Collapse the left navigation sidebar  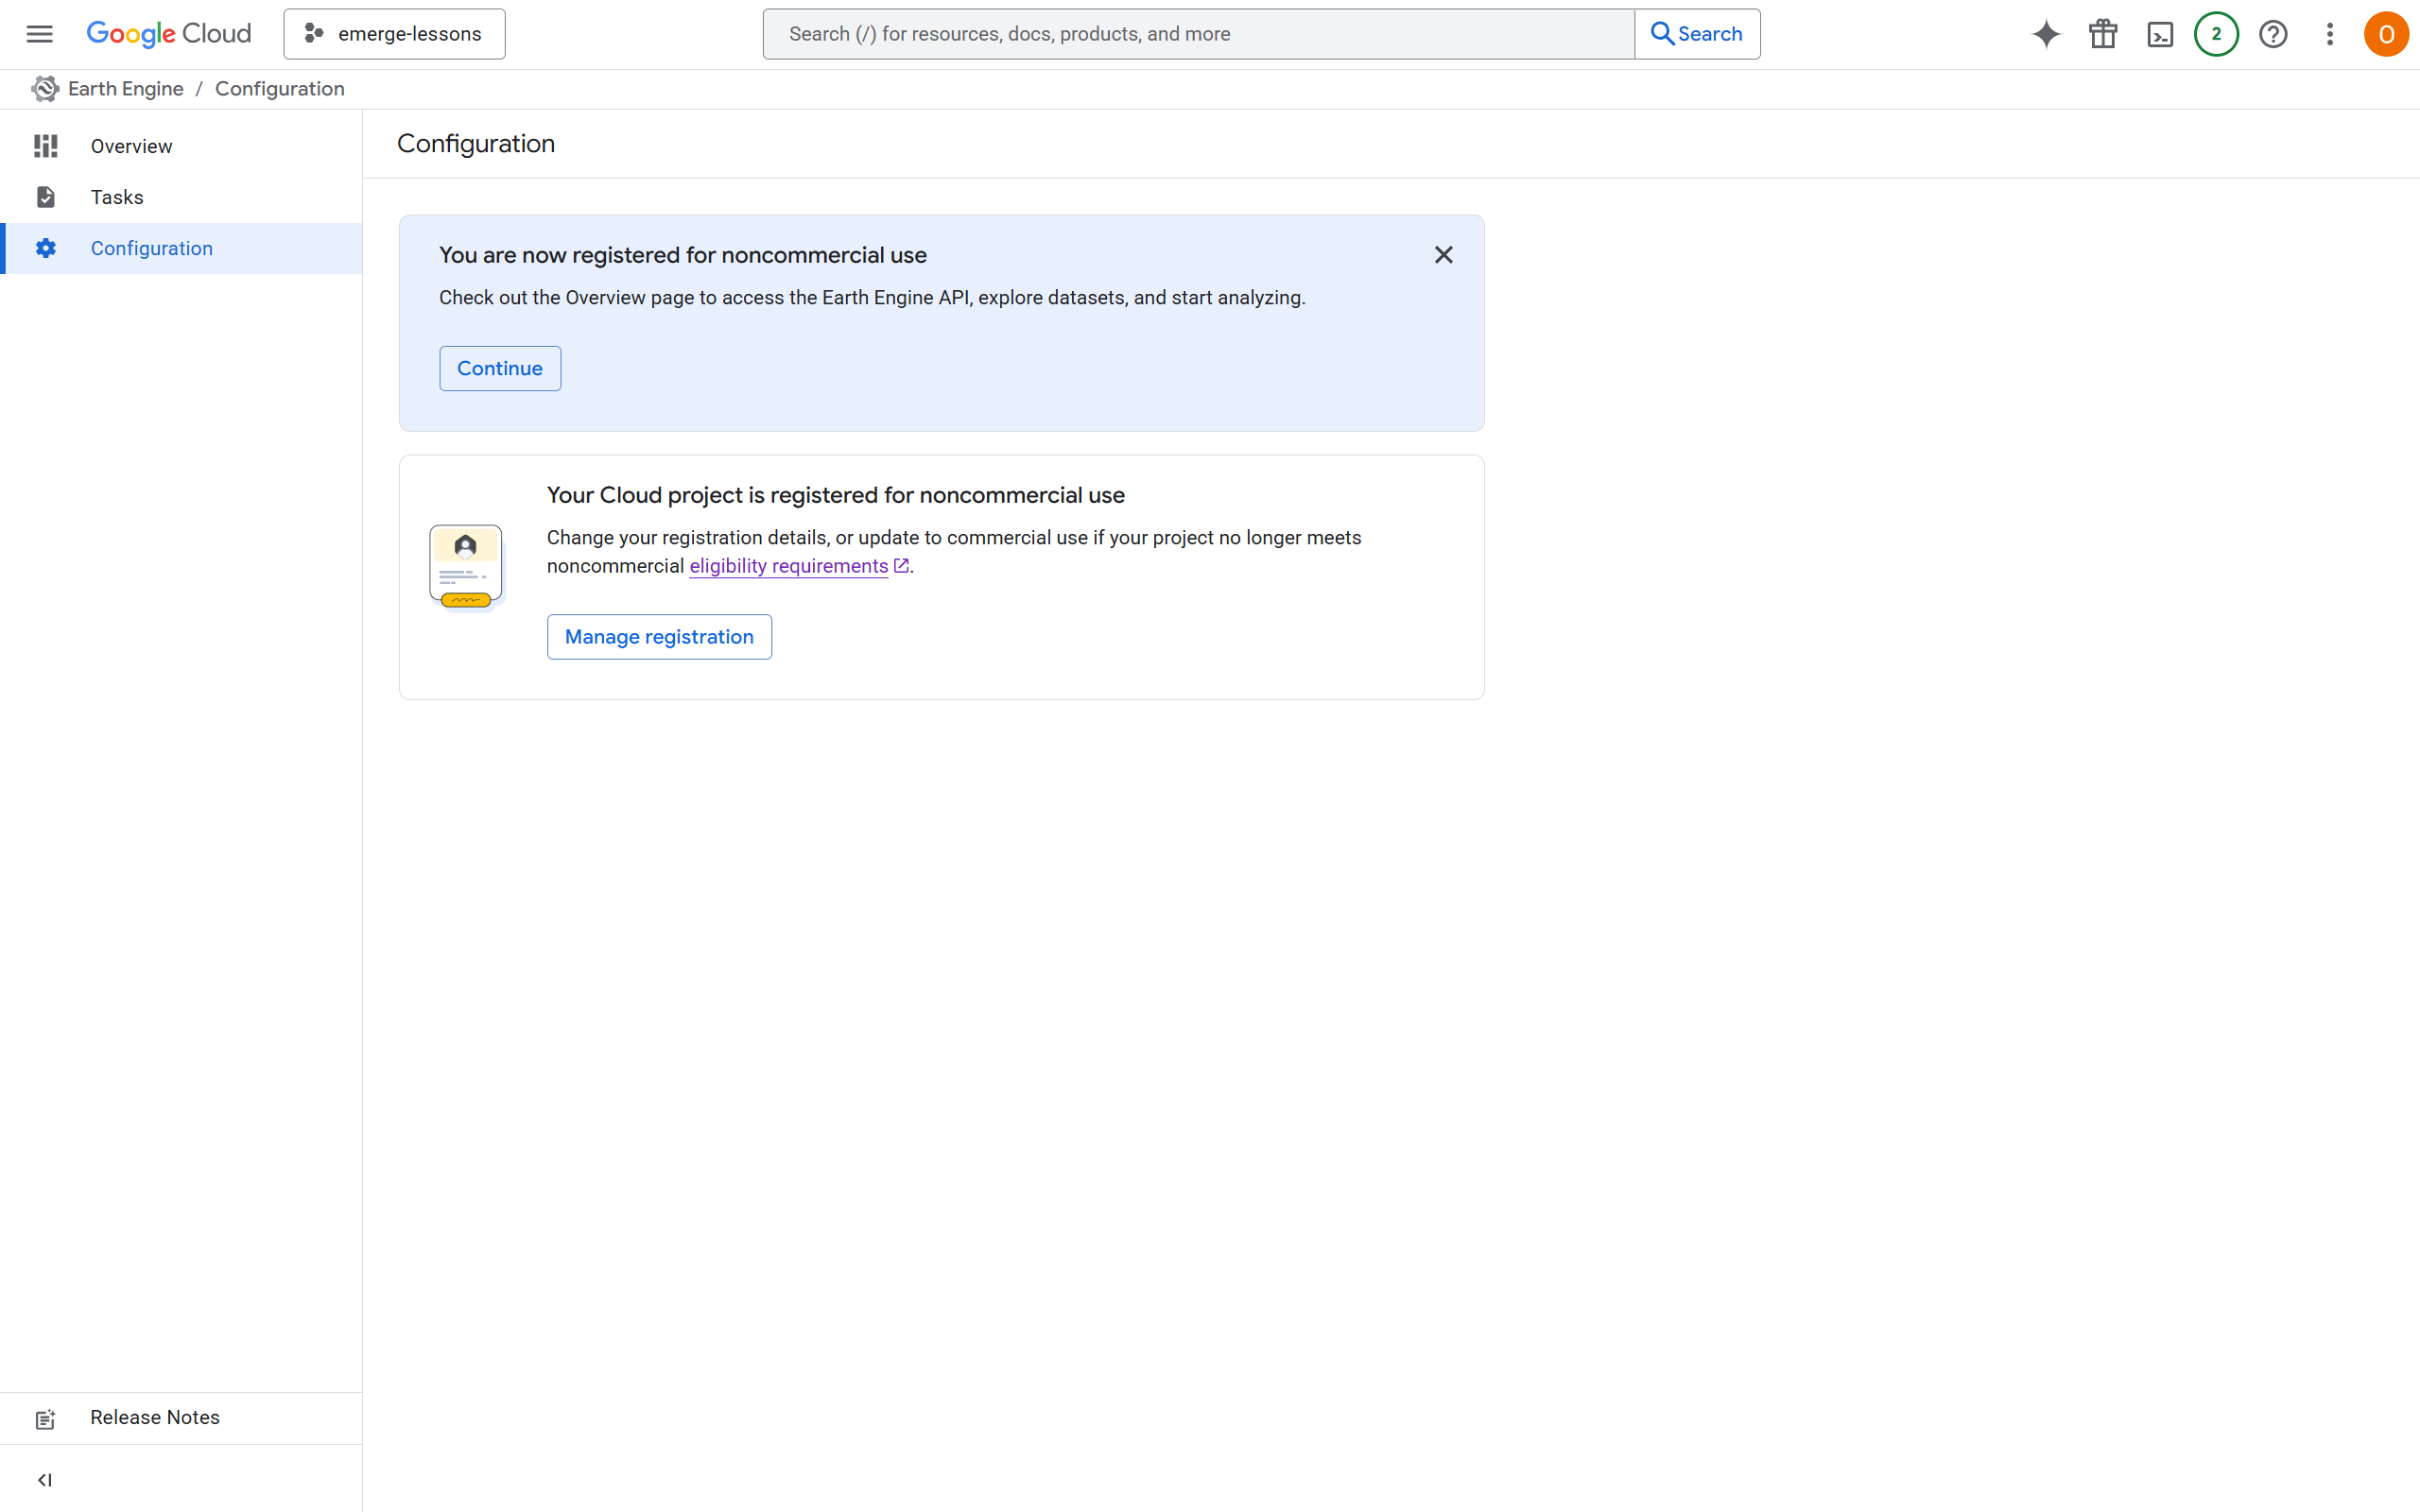point(45,1480)
